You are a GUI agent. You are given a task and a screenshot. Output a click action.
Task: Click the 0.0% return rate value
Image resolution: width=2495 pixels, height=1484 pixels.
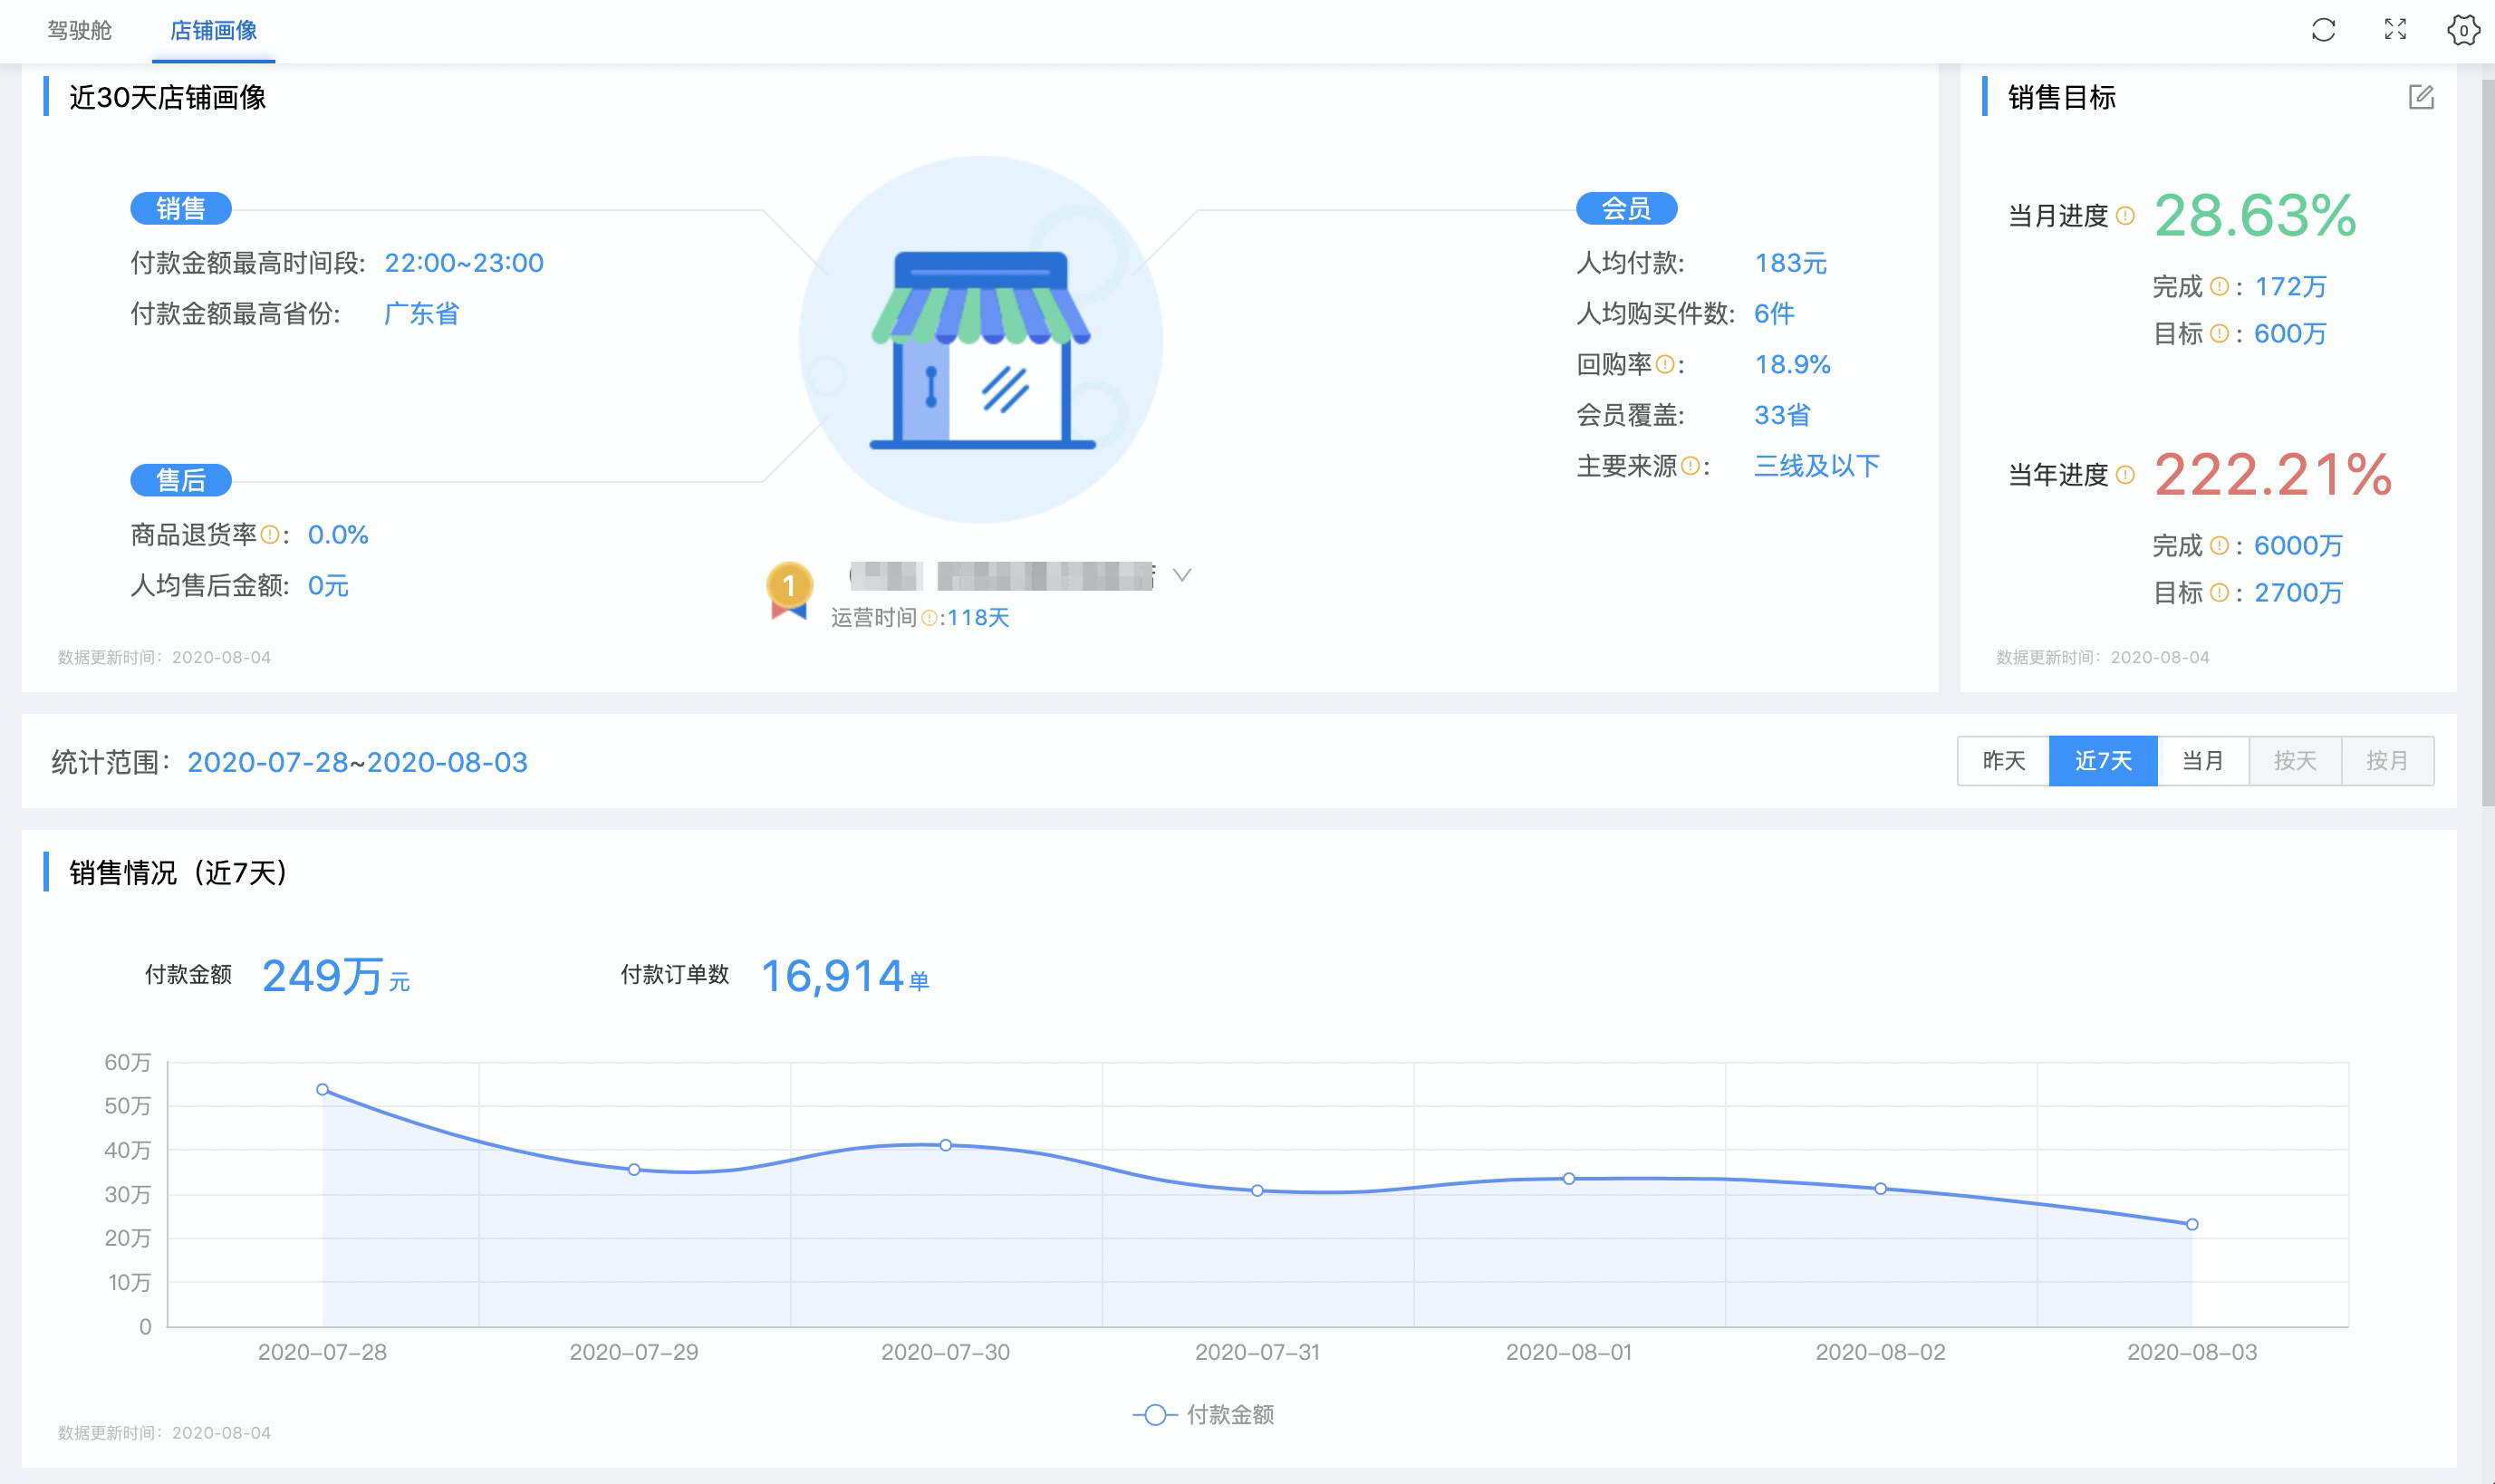(338, 535)
